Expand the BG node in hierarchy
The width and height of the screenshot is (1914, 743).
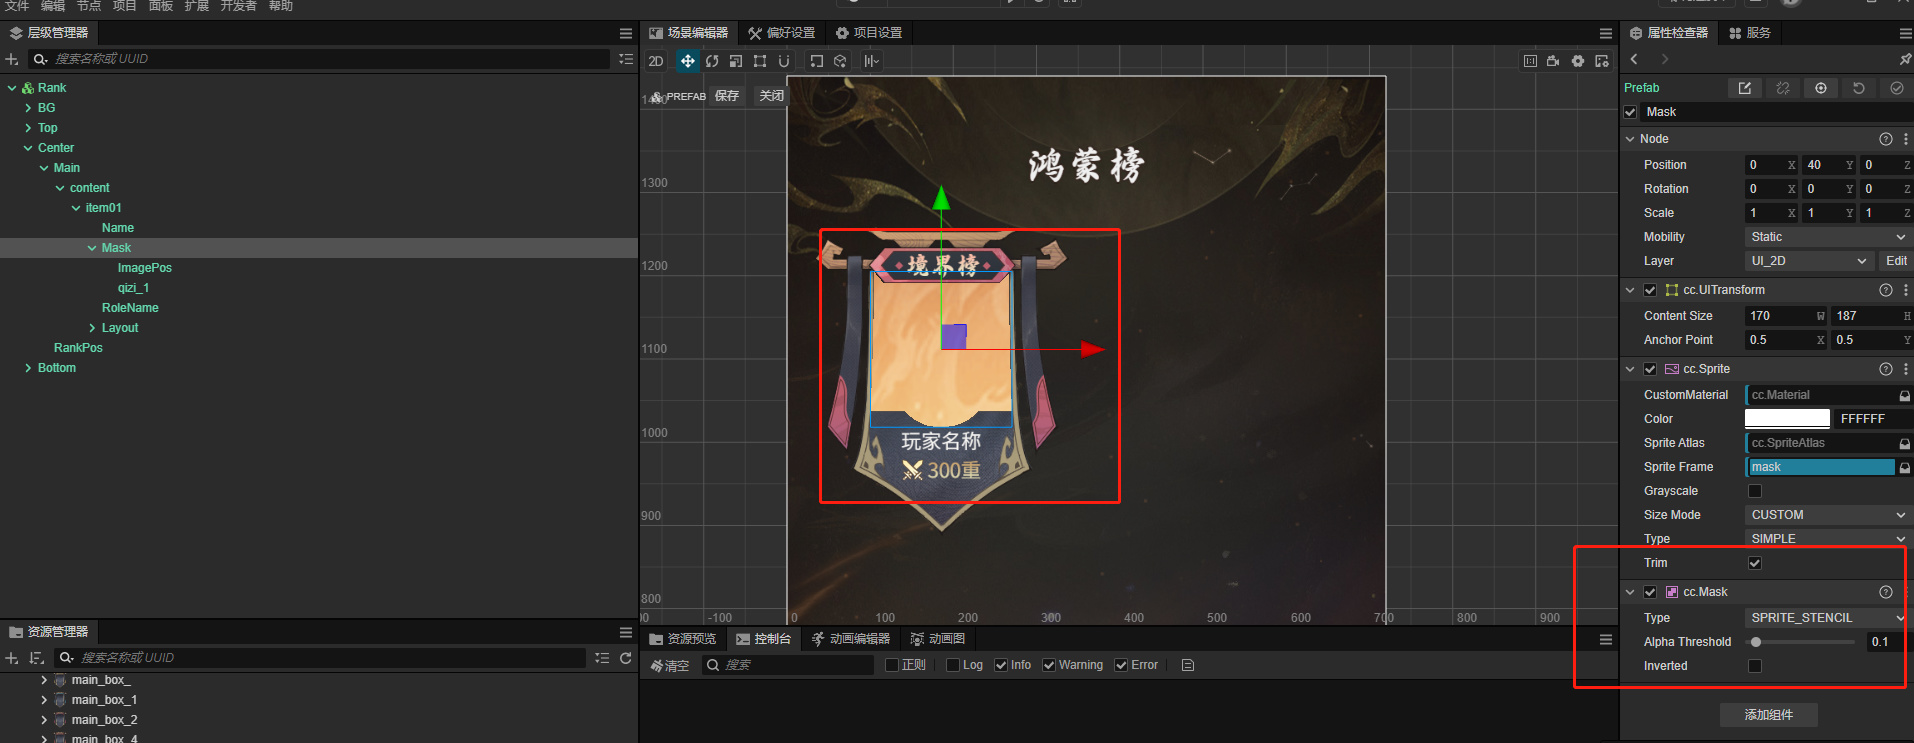(28, 108)
